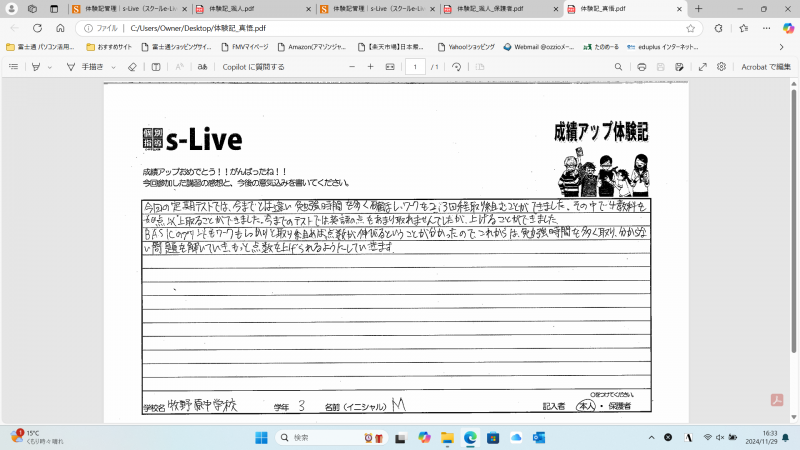This screenshot has width=800, height=450.
Task: Close the active 体験記_真悟.pdf tab
Action: 679,9
